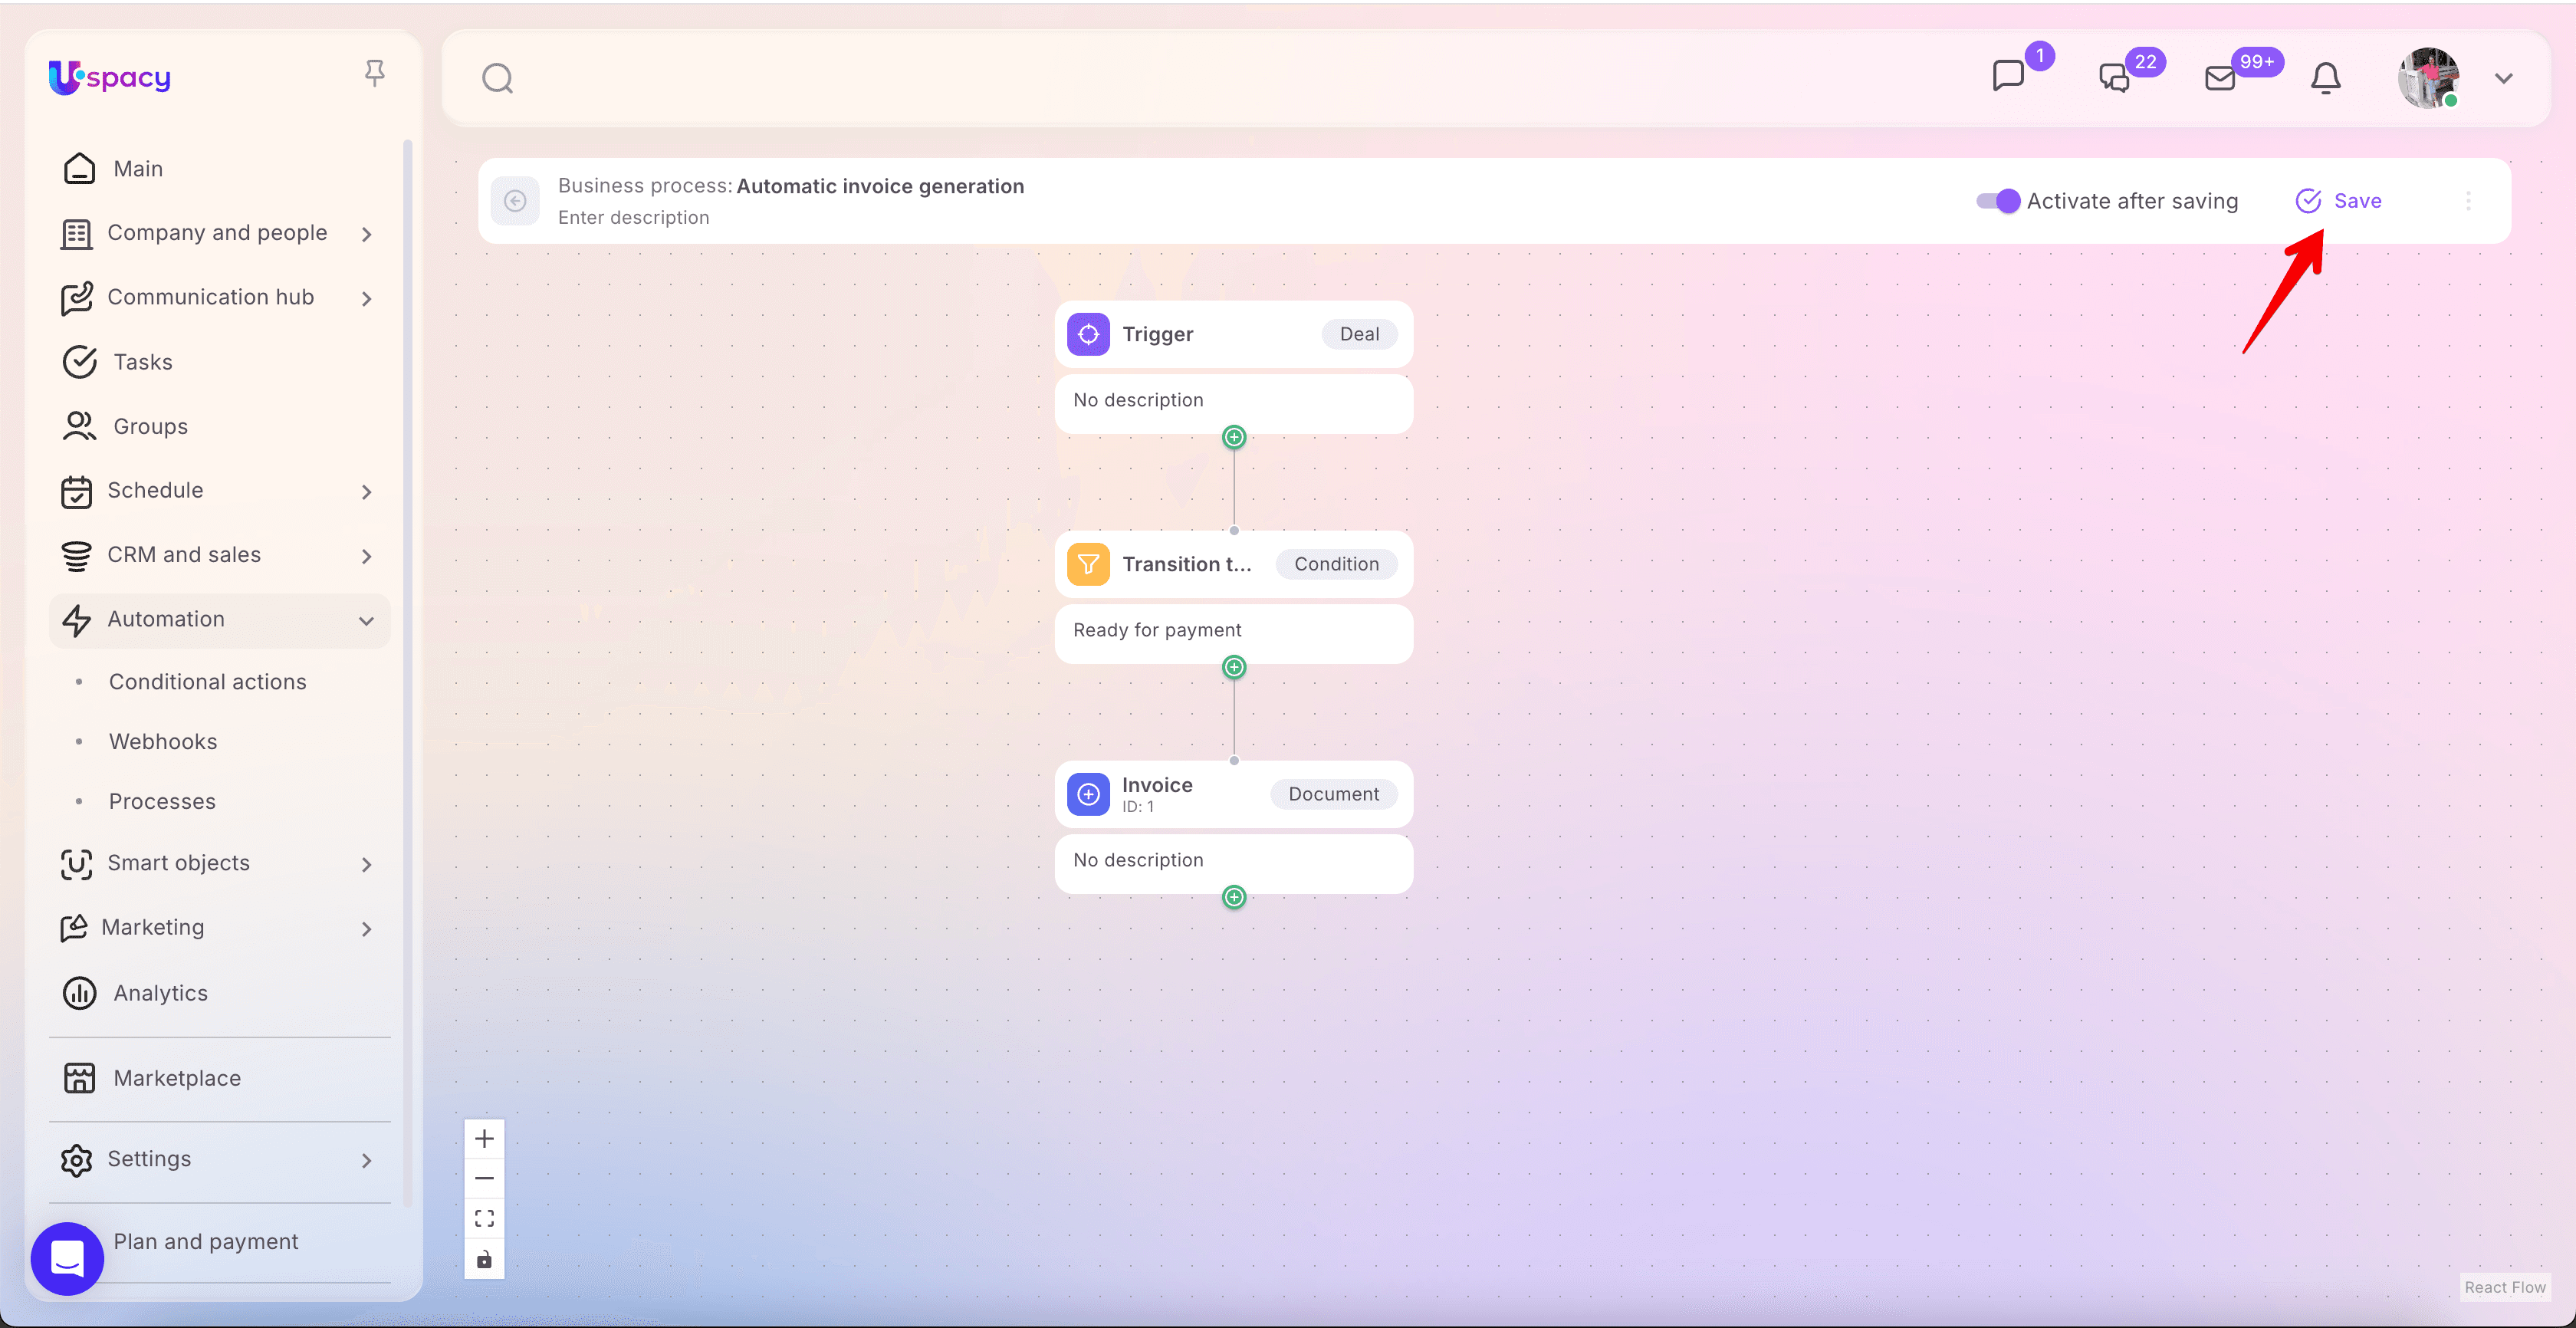This screenshot has width=2576, height=1328.
Task: Open the mail icon with 99+ badge
Action: pyautogui.click(x=2219, y=78)
